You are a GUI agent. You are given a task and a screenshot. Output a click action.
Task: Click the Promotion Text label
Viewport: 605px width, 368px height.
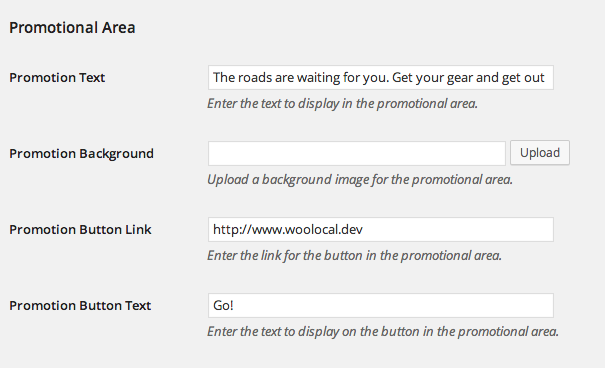tap(57, 78)
